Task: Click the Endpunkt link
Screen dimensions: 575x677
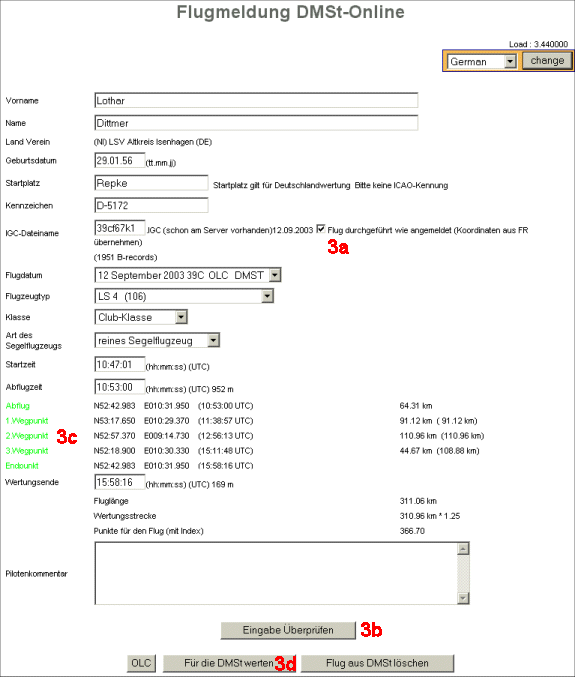Action: (22, 465)
